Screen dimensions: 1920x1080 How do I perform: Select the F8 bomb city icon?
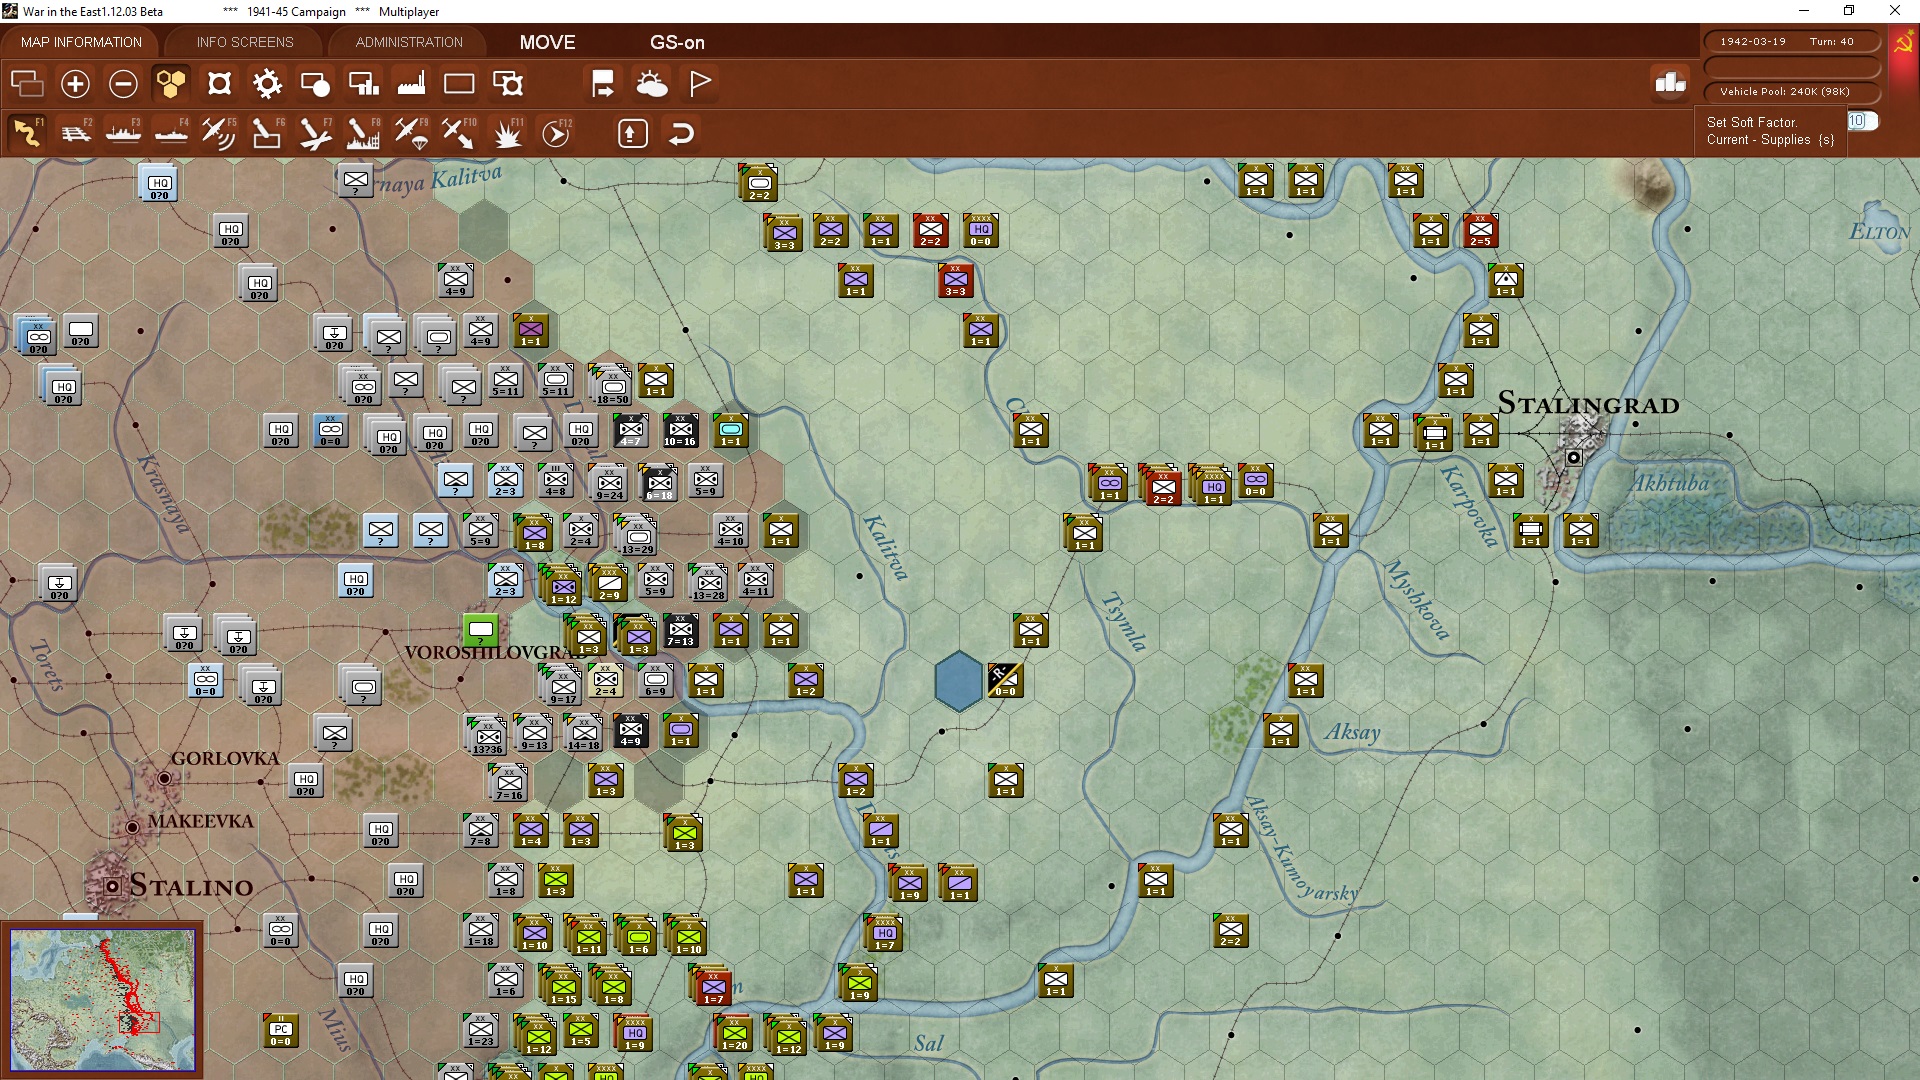(363, 133)
